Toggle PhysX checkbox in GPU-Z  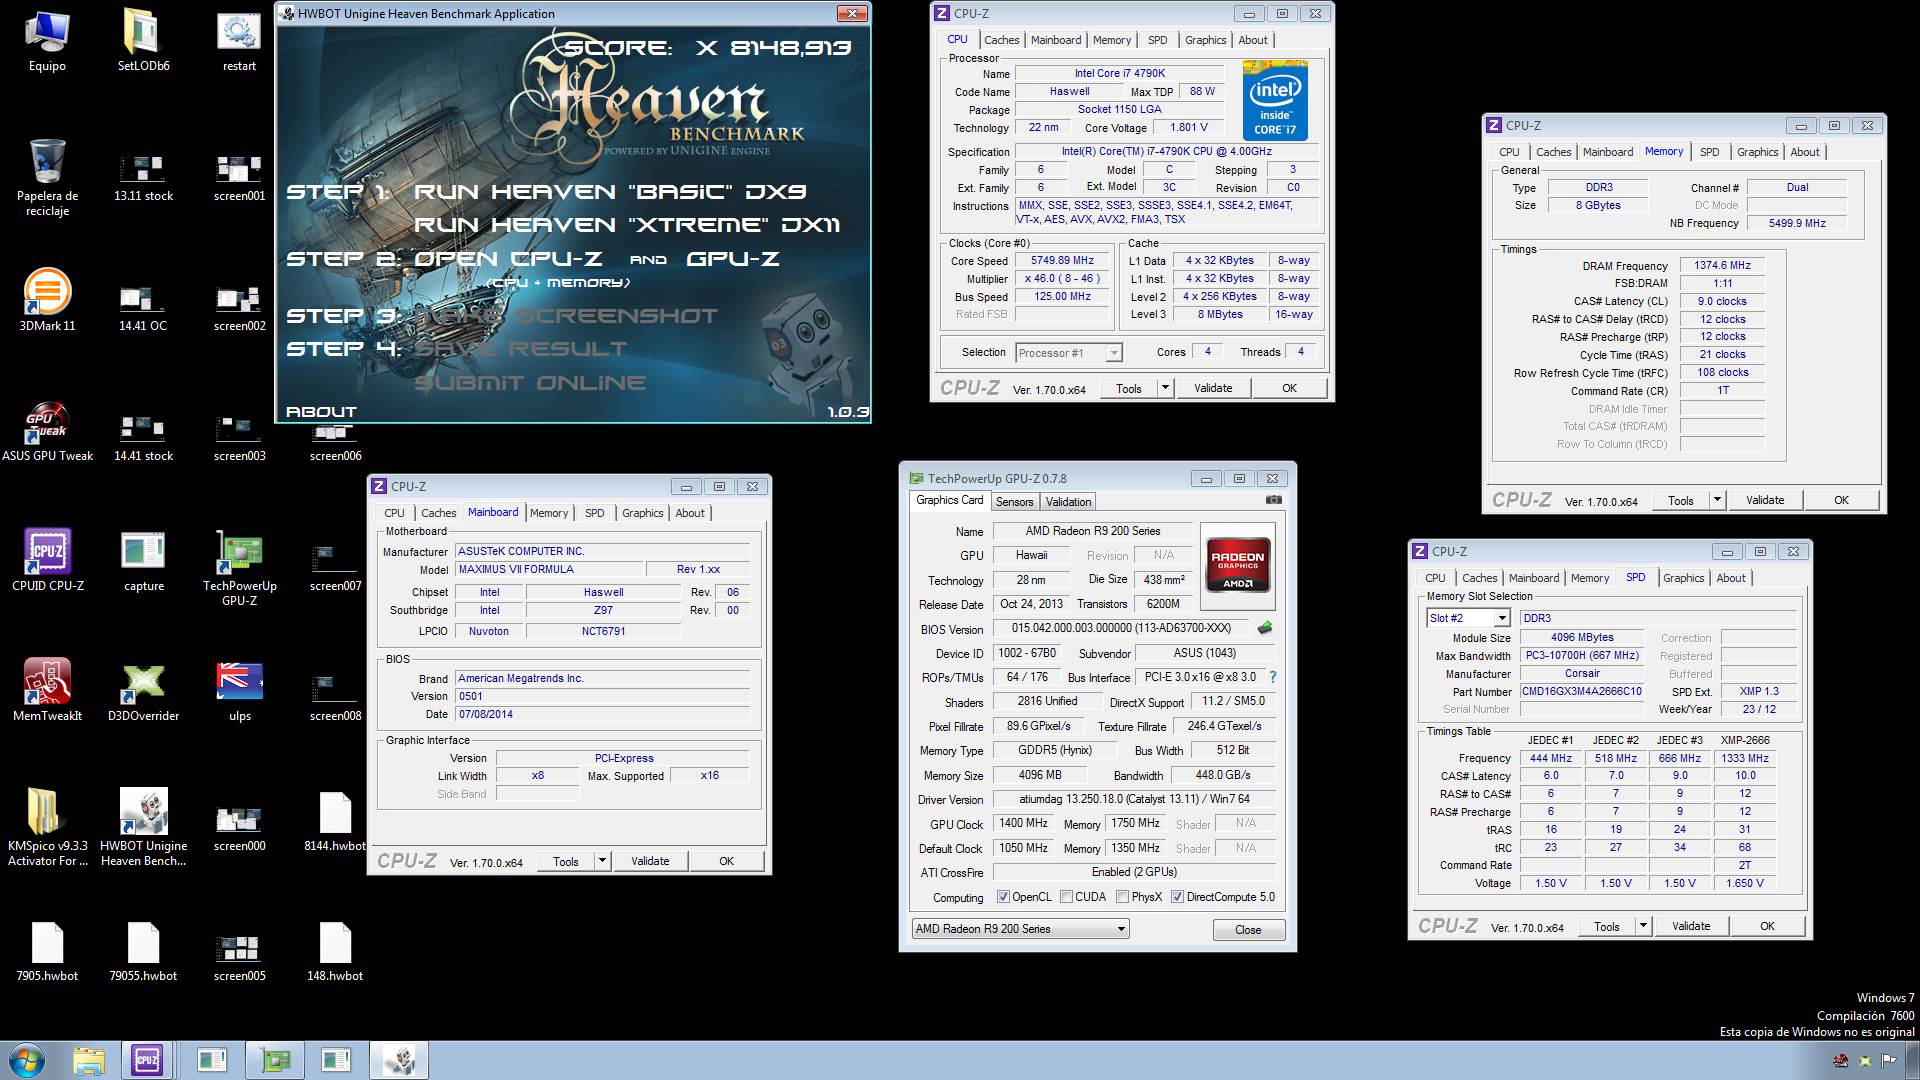point(1122,897)
